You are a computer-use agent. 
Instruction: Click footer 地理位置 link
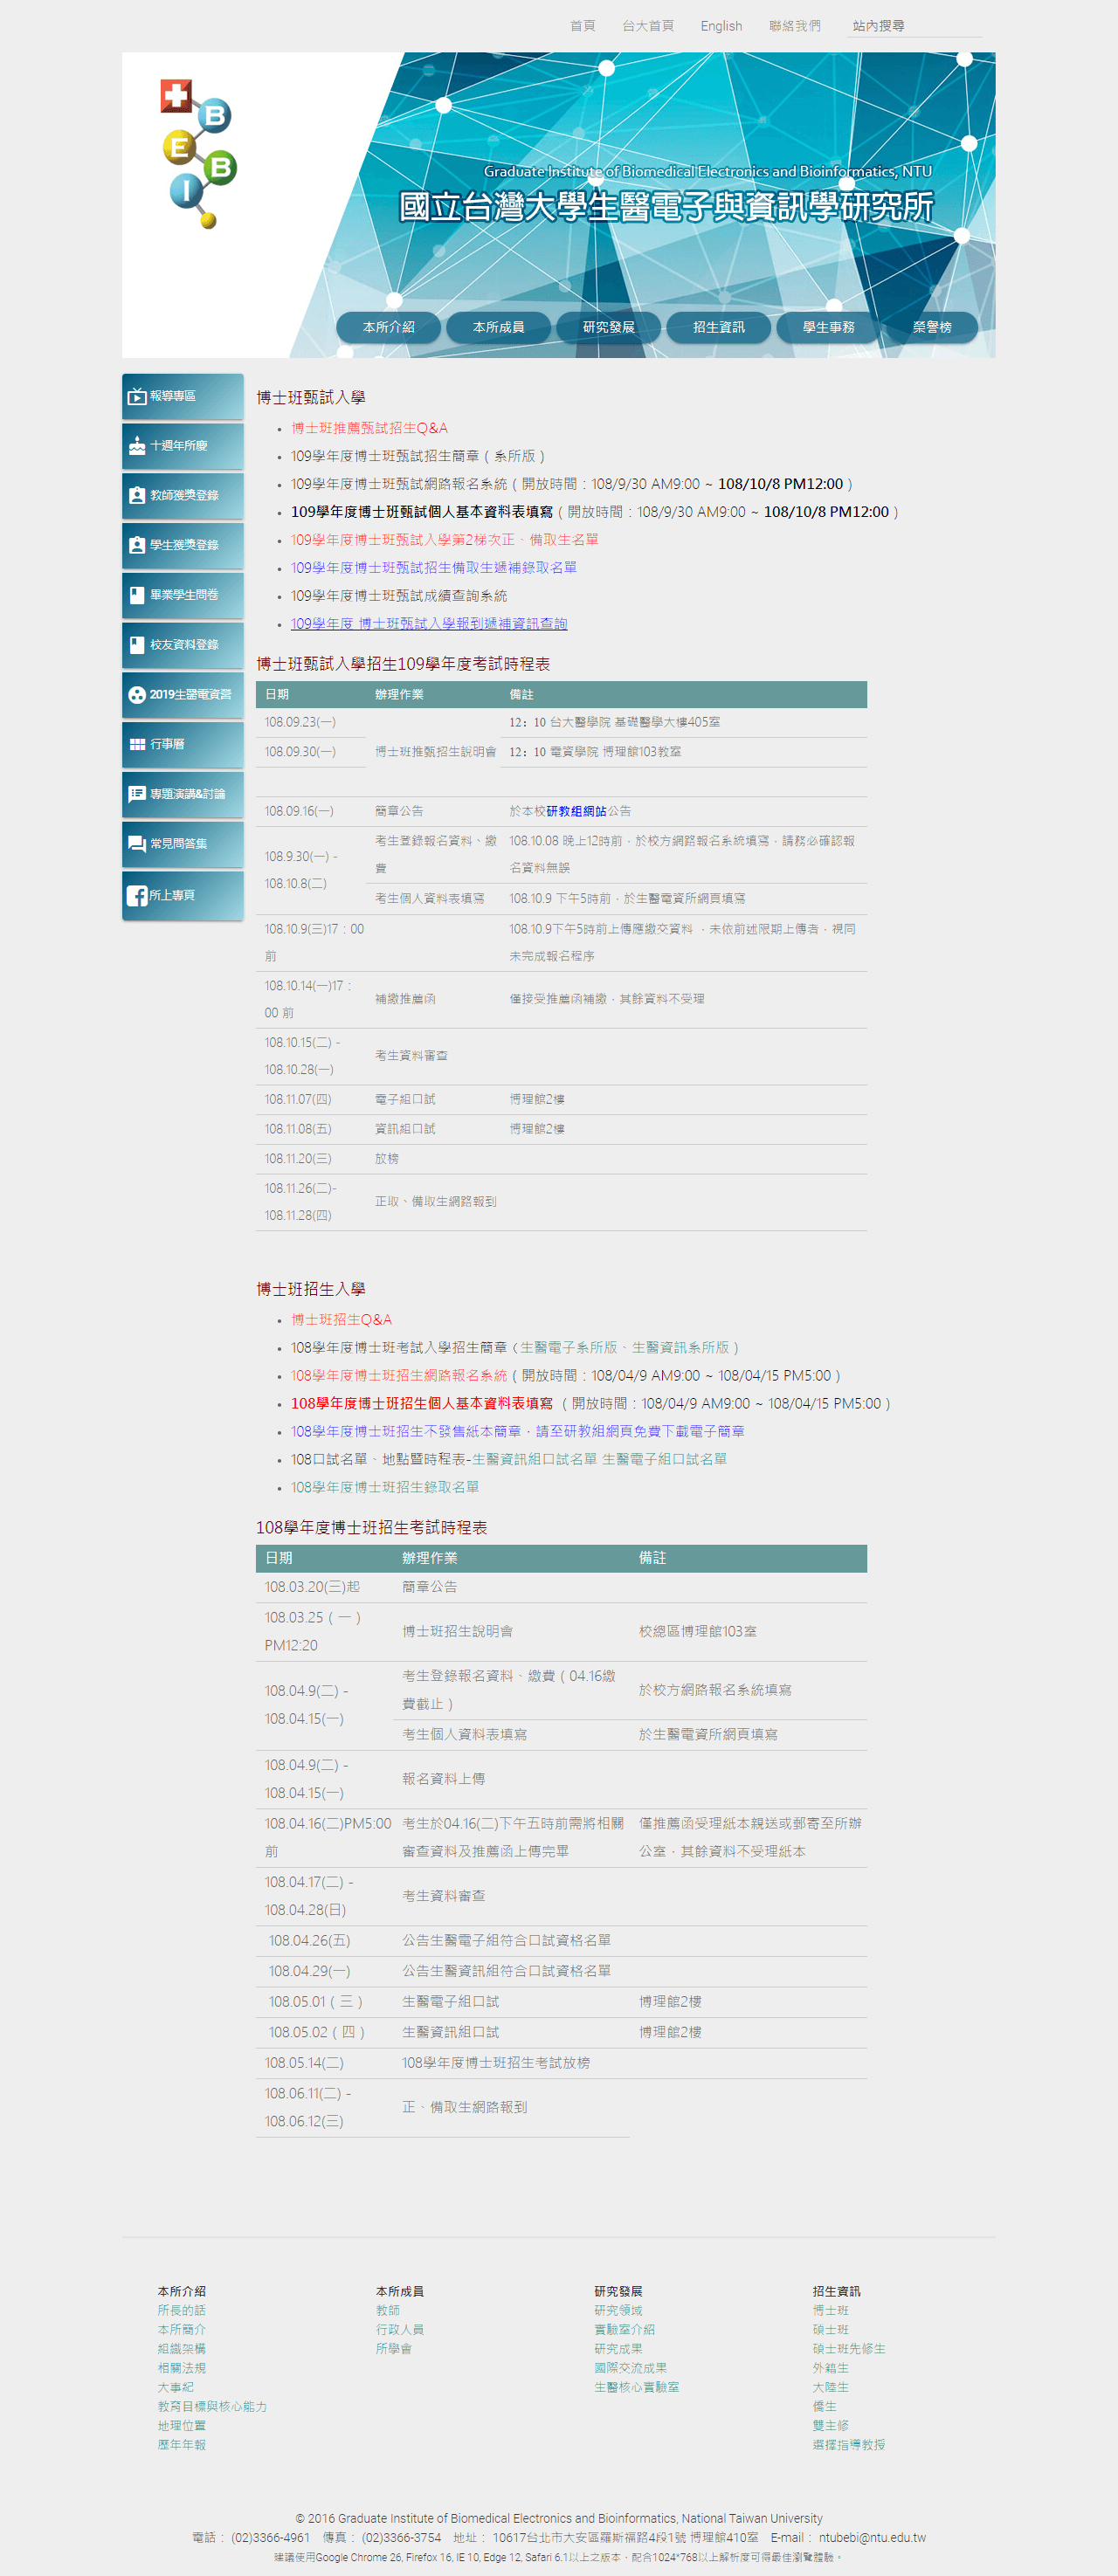[181, 2426]
